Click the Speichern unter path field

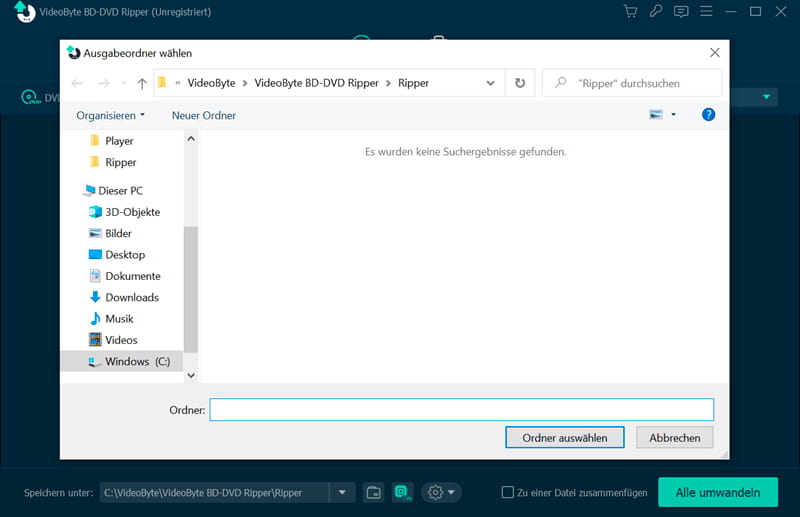[x=214, y=493]
